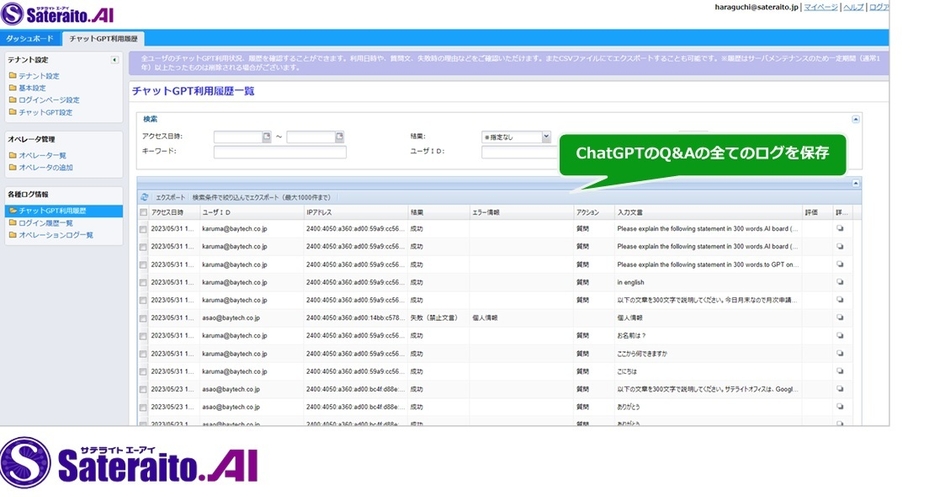
Task: Check the asao@baytech.co.jp failed row checkbox
Action: tap(144, 318)
